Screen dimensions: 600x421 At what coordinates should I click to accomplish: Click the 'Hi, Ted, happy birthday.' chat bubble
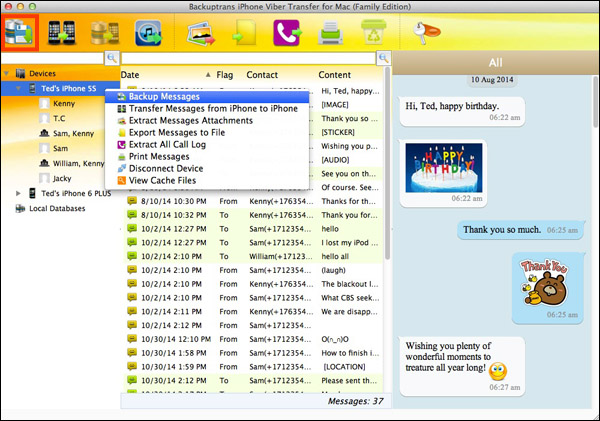click(462, 111)
